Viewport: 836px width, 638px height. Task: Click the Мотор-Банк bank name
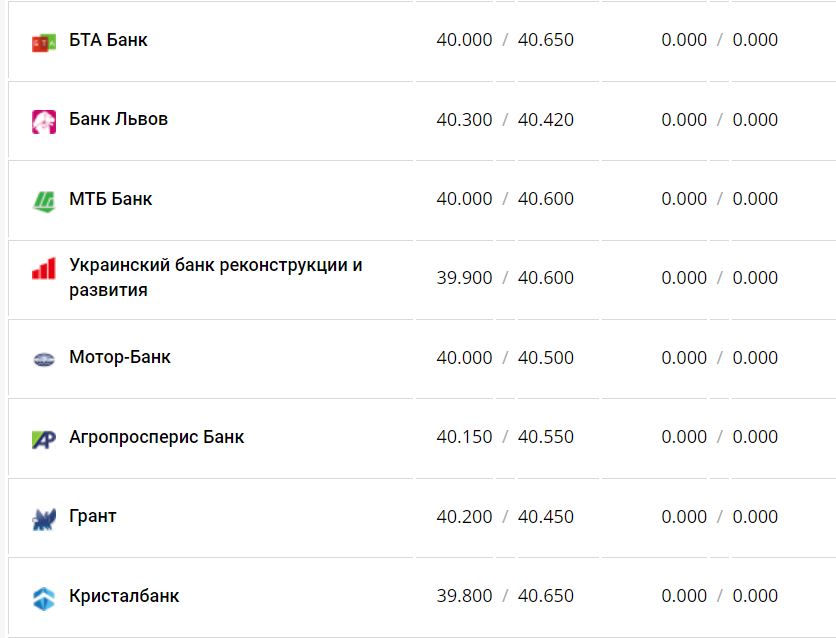click(119, 358)
